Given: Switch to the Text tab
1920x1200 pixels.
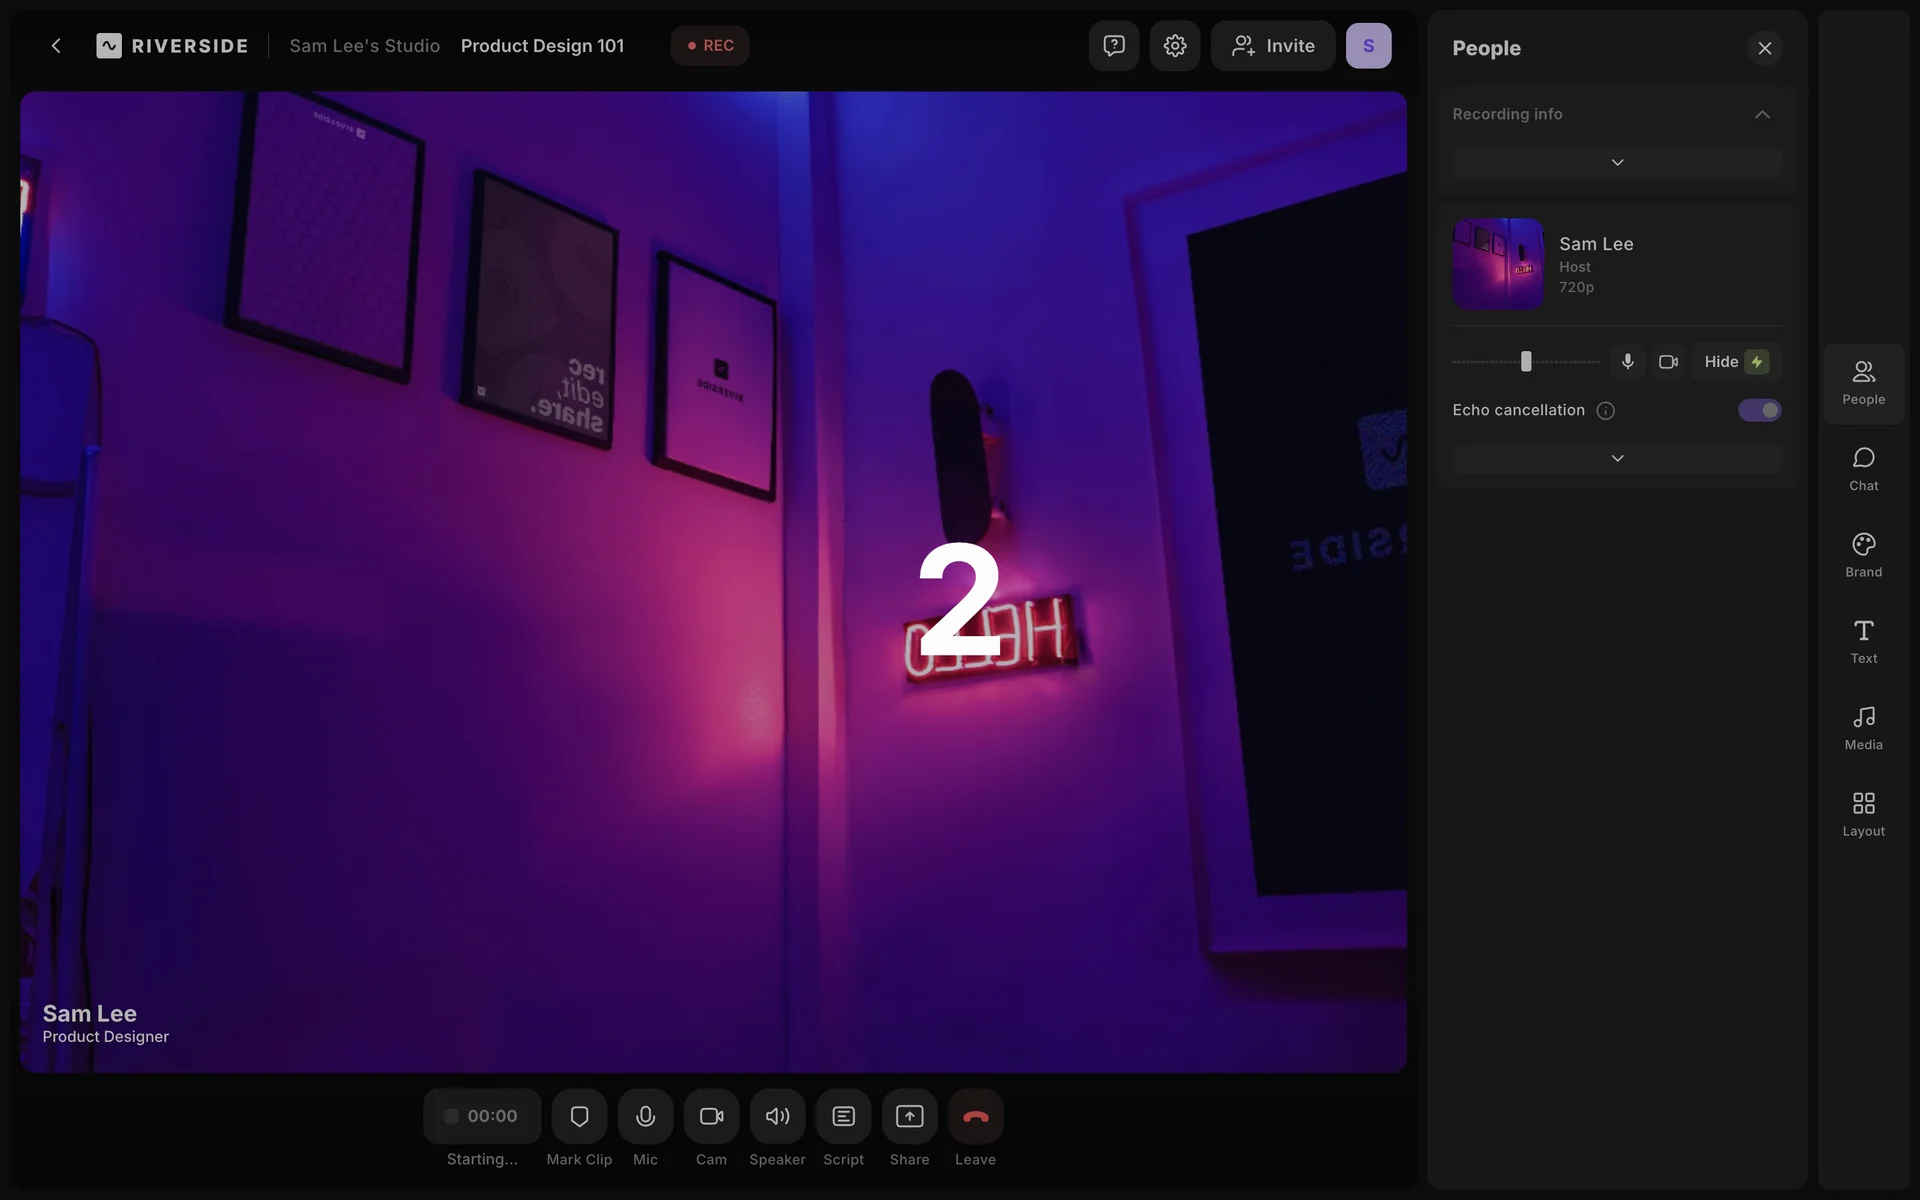Looking at the screenshot, I should (x=1863, y=641).
